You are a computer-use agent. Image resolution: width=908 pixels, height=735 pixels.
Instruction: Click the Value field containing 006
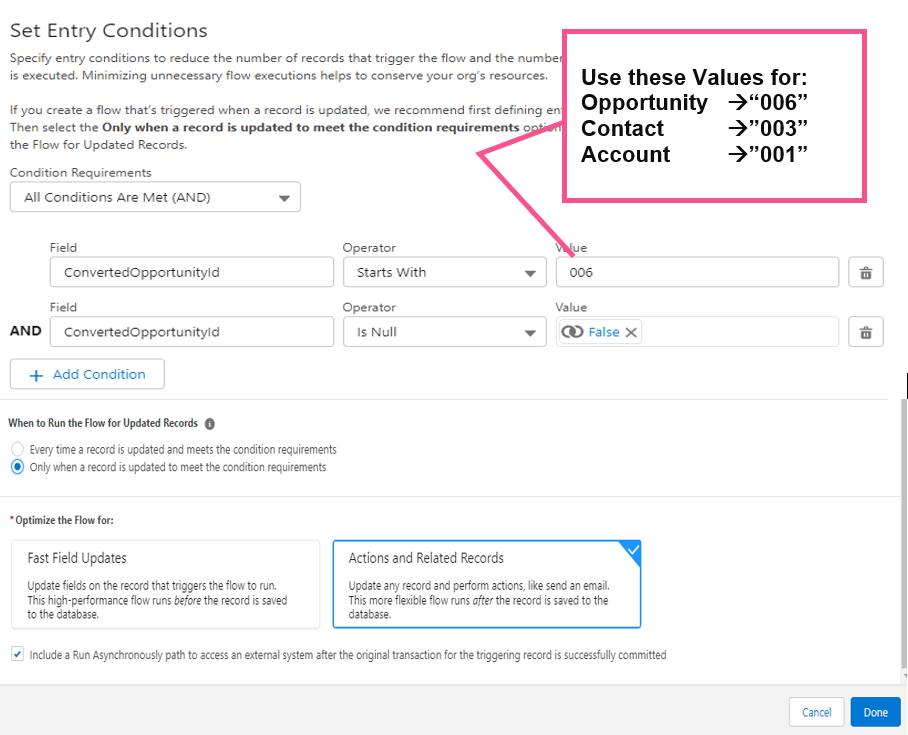697,272
